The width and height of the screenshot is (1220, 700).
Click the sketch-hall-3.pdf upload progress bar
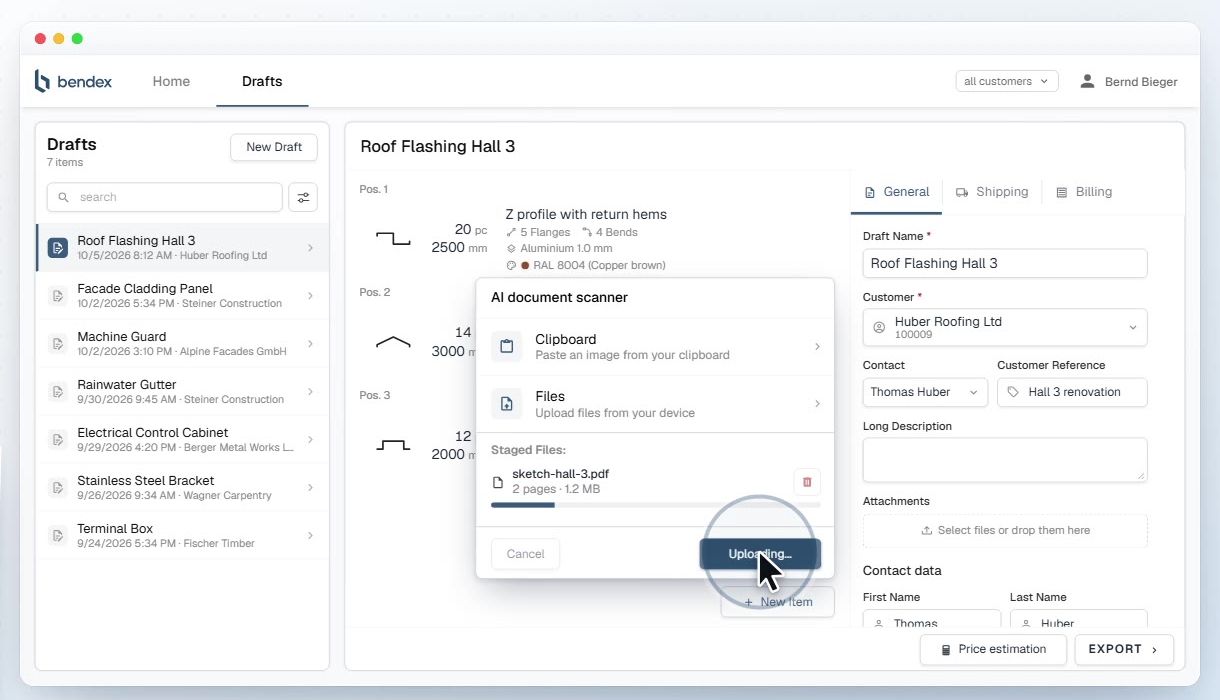coord(656,505)
